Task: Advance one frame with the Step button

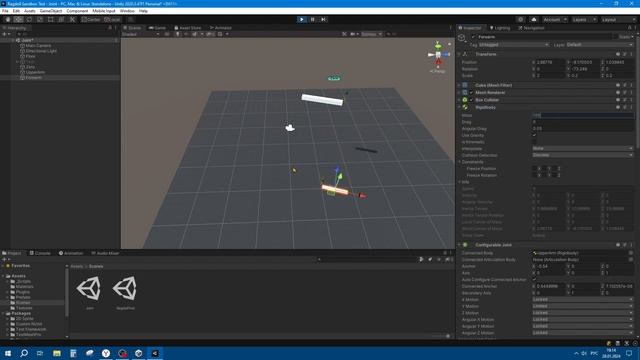Action: [x=323, y=19]
